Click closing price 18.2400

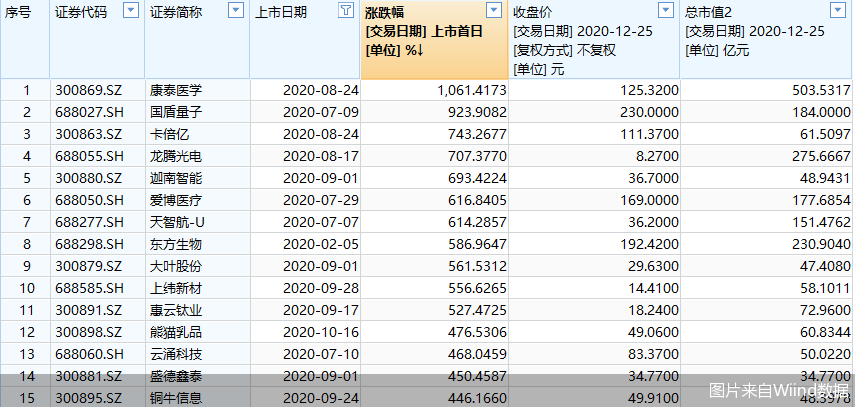[653, 310]
